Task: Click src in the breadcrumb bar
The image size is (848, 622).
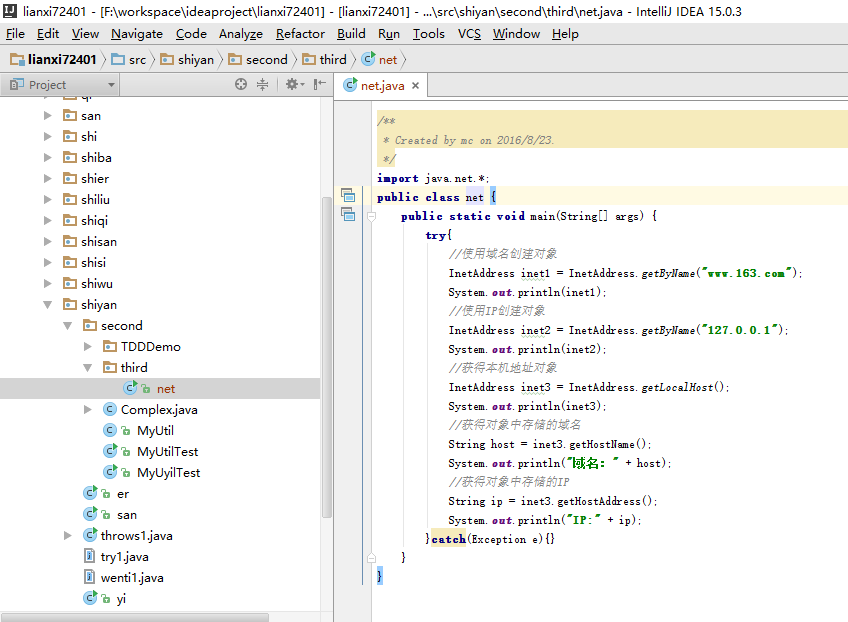Action: [129, 59]
